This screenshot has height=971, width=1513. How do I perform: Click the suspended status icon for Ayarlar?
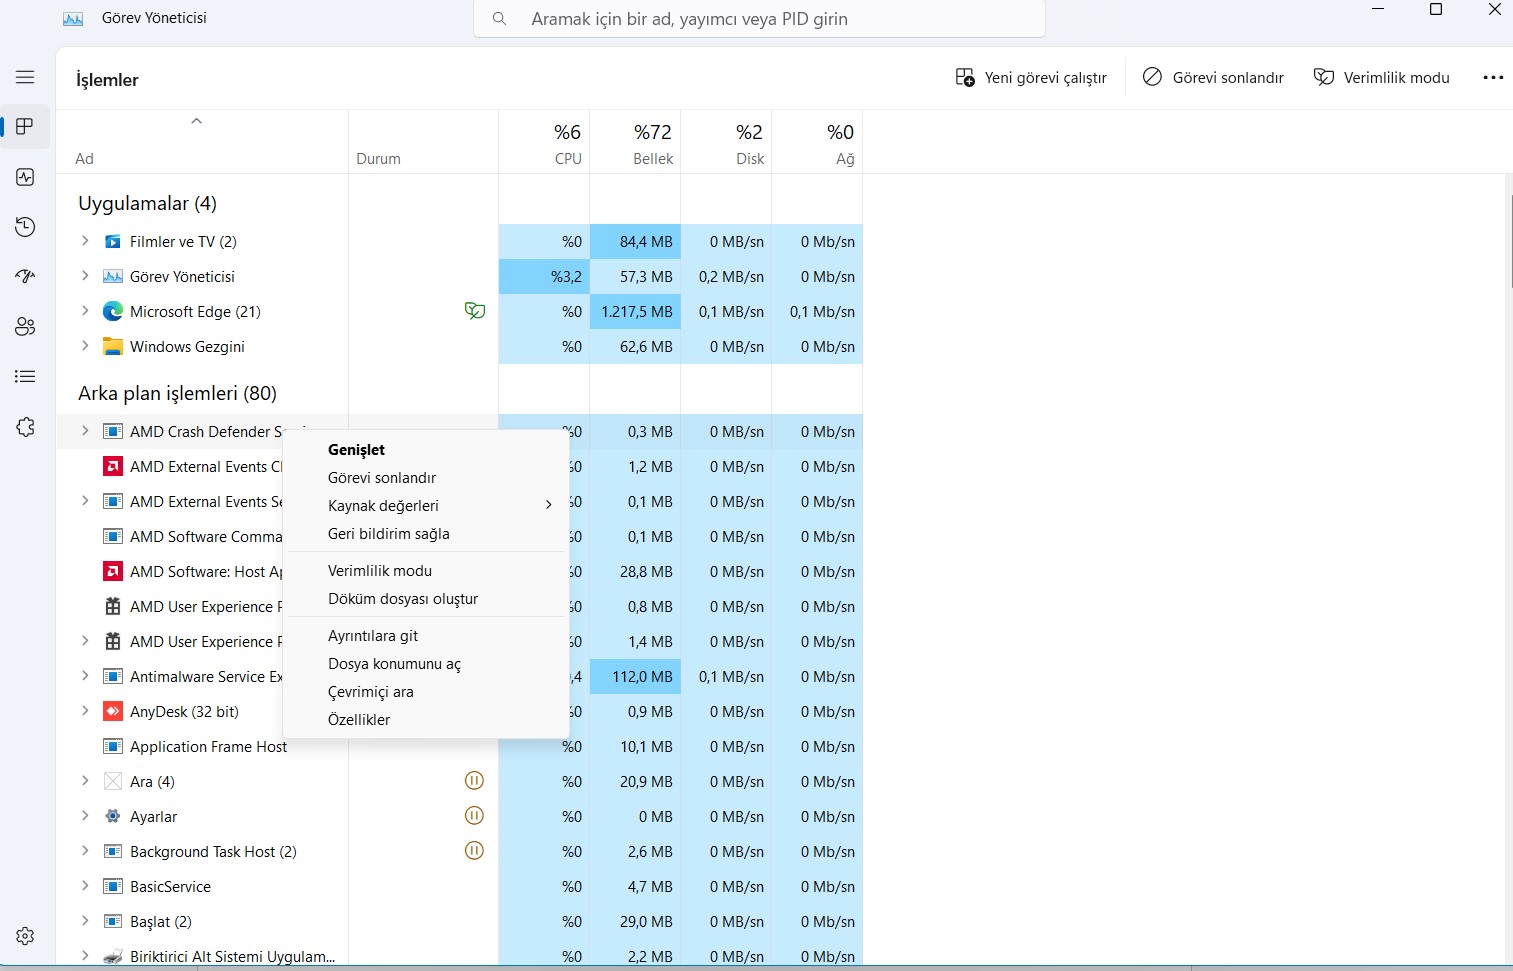coord(475,816)
